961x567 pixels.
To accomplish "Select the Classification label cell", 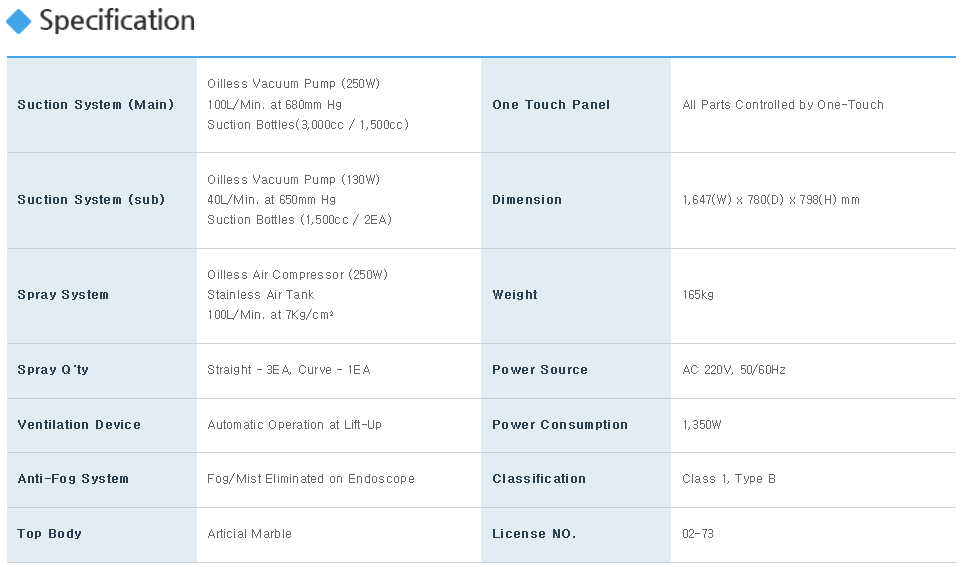I will 539,479.
